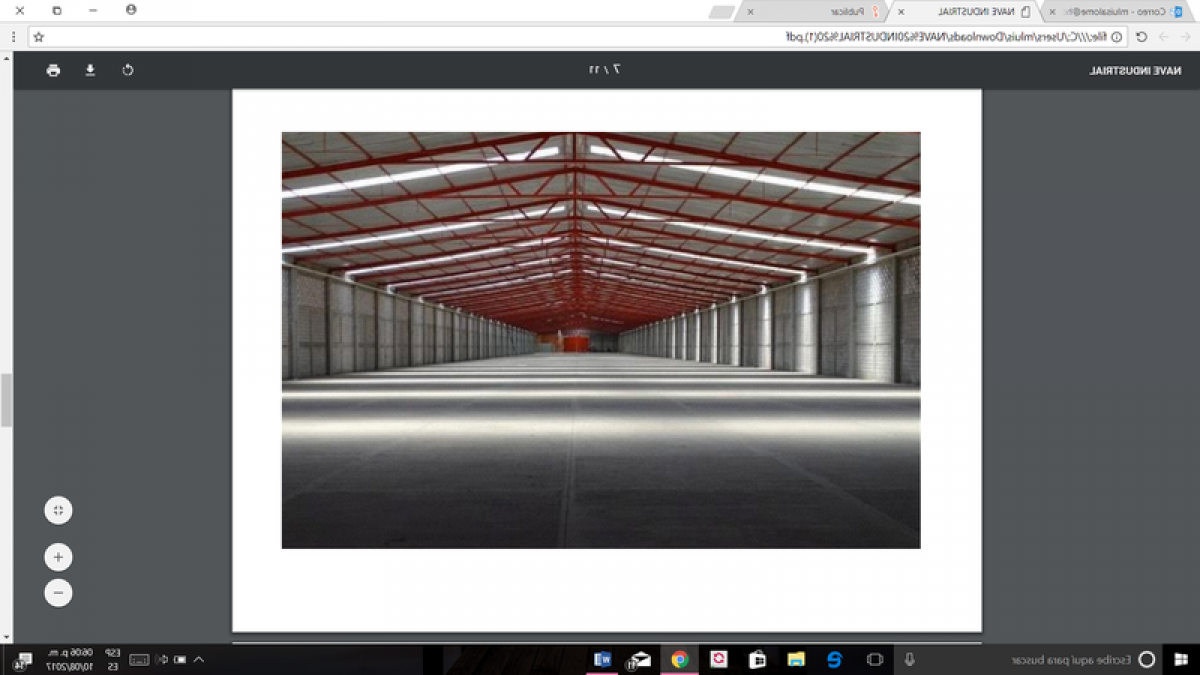Screen dimensions: 1200x675
Task: Launch Microsoft Word from the taskbar
Action: pos(600,659)
